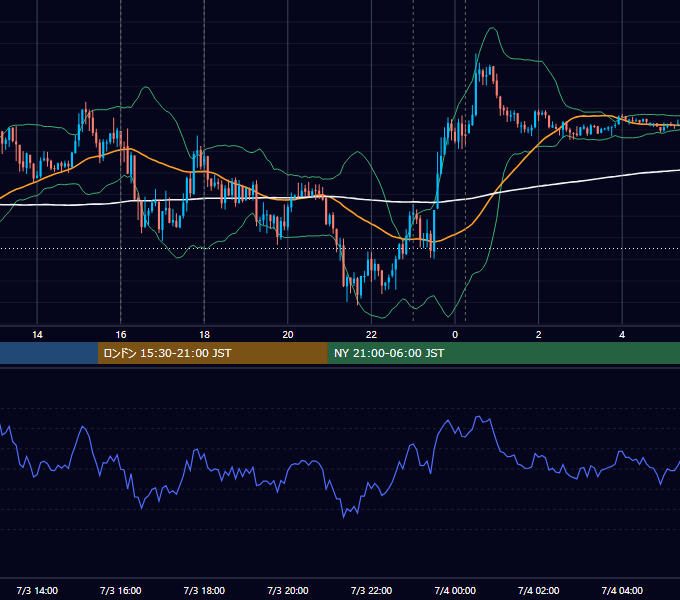Click the '14' hour label on upper chart axis

click(37, 335)
